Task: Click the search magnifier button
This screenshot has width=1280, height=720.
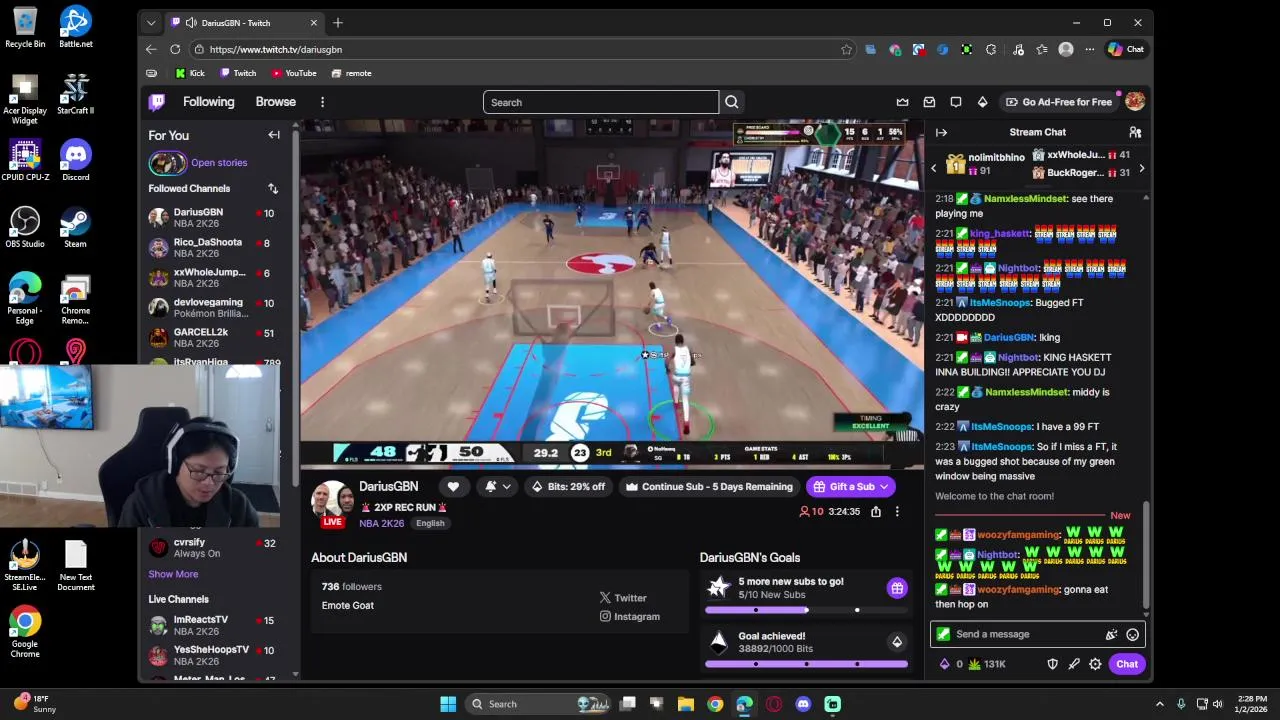Action: pos(732,102)
